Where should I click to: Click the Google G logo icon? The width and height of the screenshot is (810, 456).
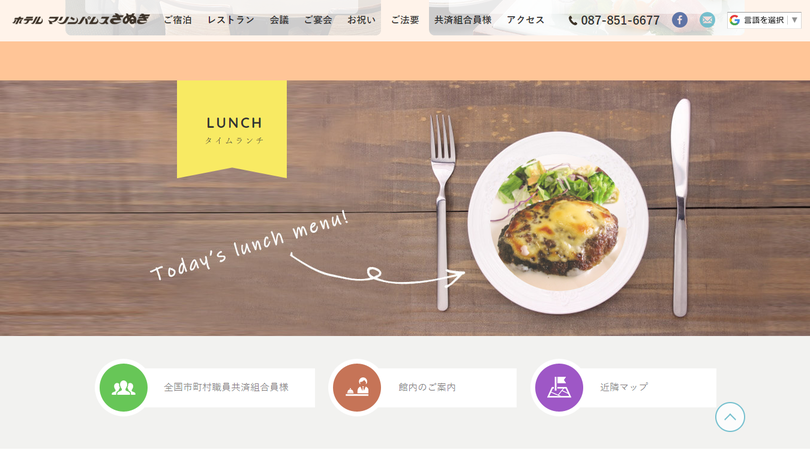tap(735, 20)
